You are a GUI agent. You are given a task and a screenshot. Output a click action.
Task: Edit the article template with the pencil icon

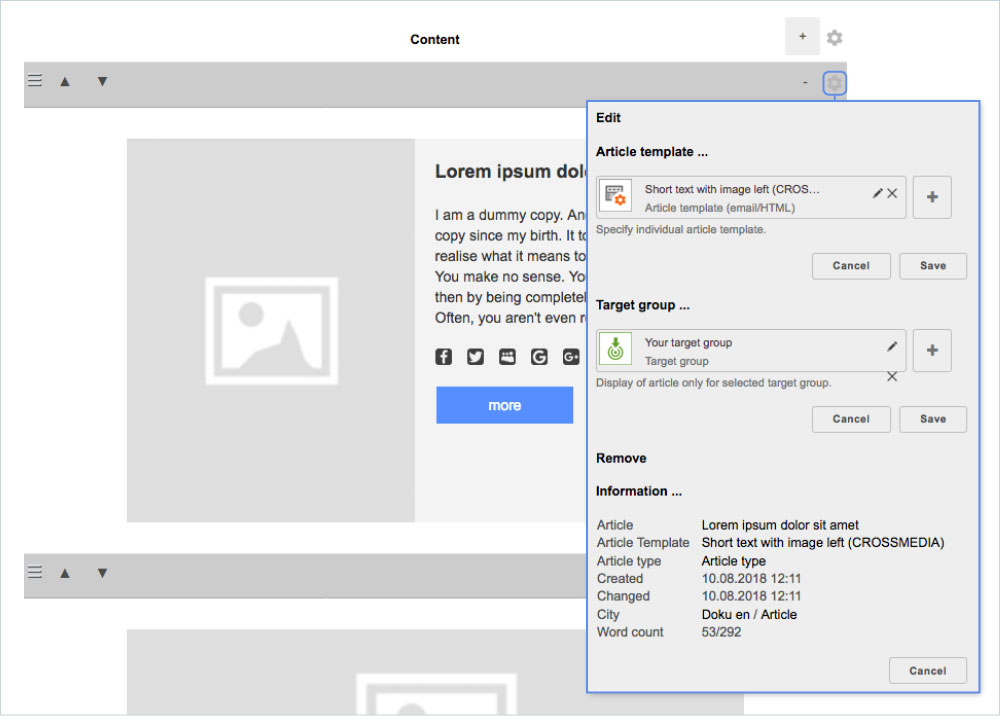coord(877,193)
